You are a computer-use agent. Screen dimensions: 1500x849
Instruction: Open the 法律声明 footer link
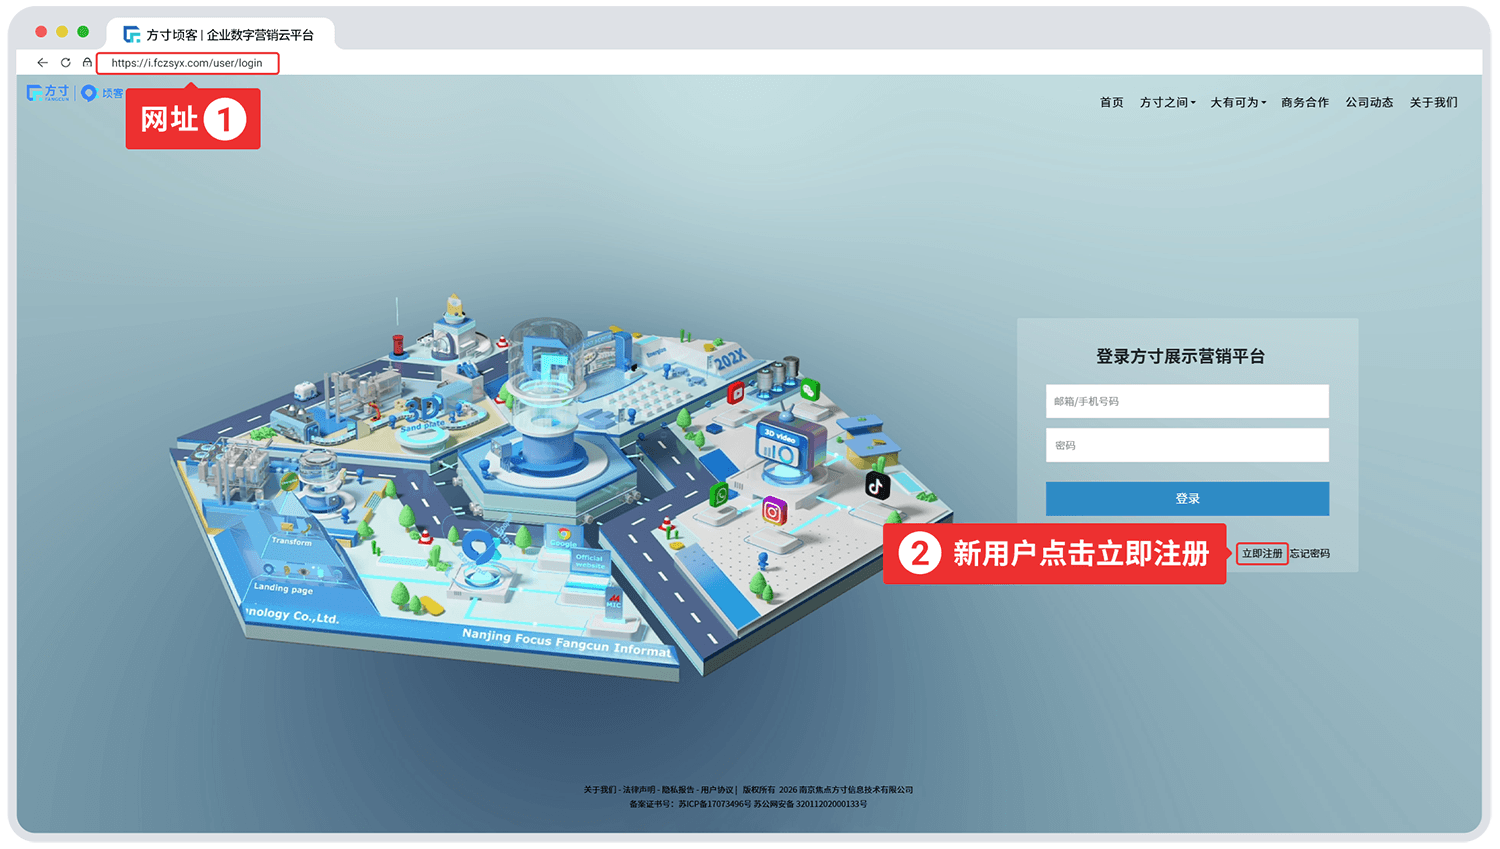(x=639, y=790)
